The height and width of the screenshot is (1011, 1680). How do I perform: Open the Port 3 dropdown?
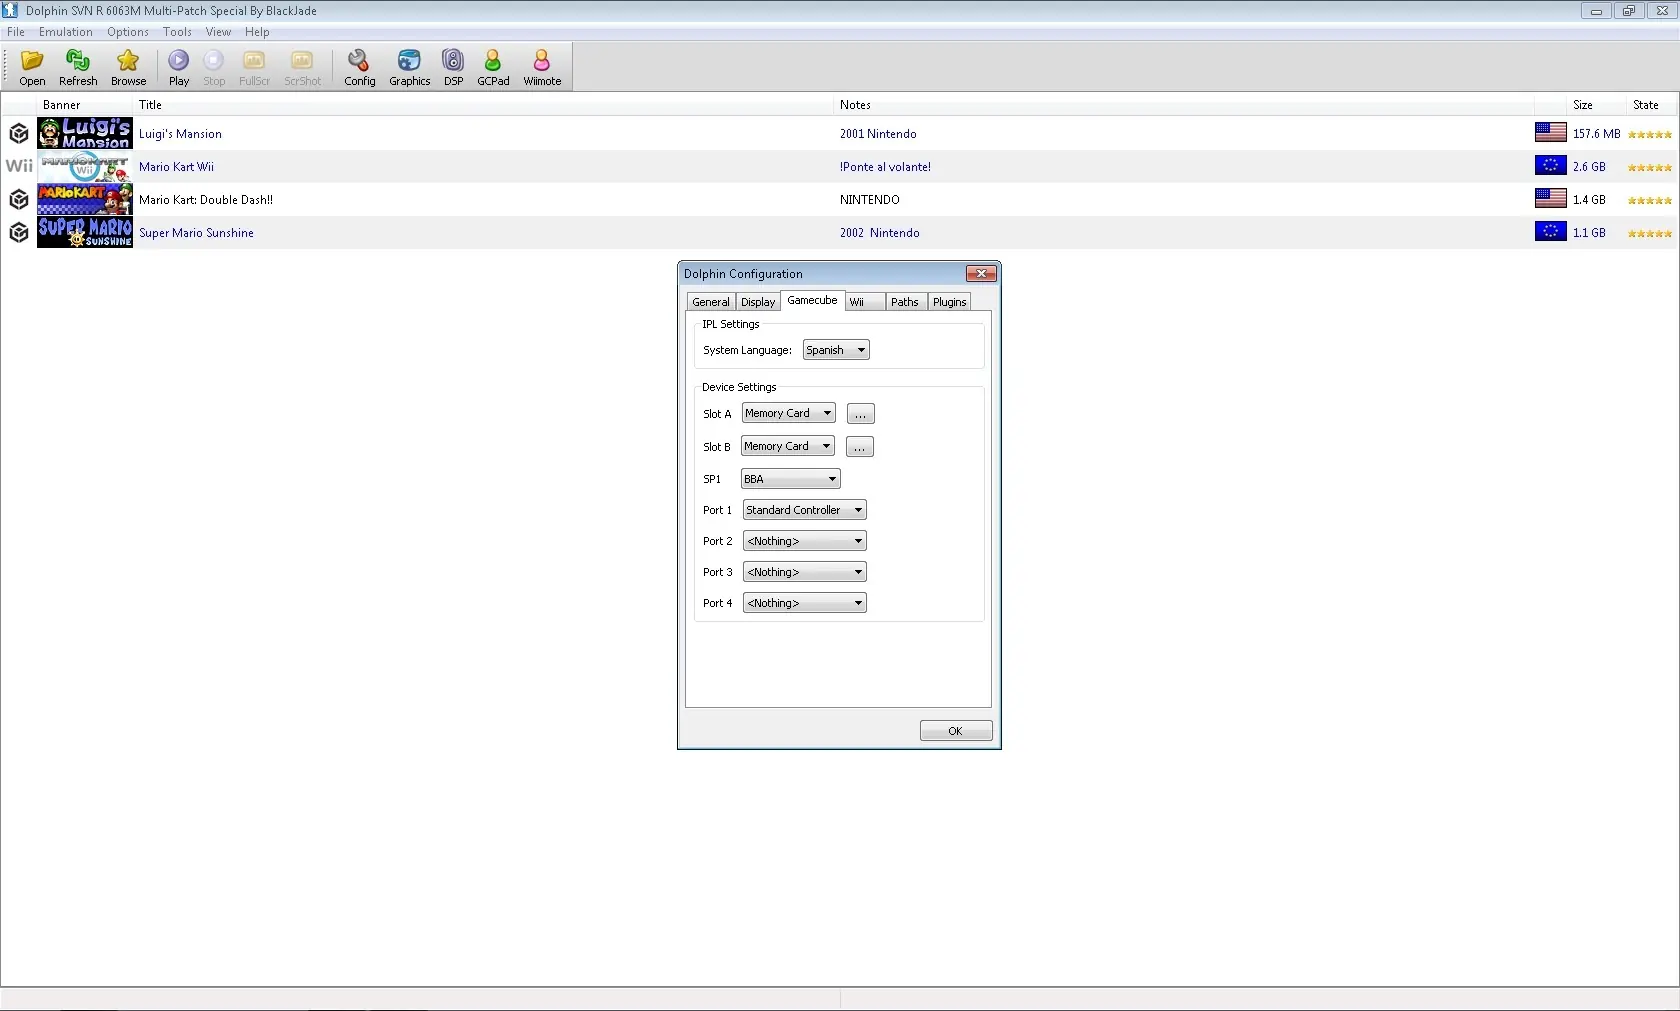click(x=804, y=572)
